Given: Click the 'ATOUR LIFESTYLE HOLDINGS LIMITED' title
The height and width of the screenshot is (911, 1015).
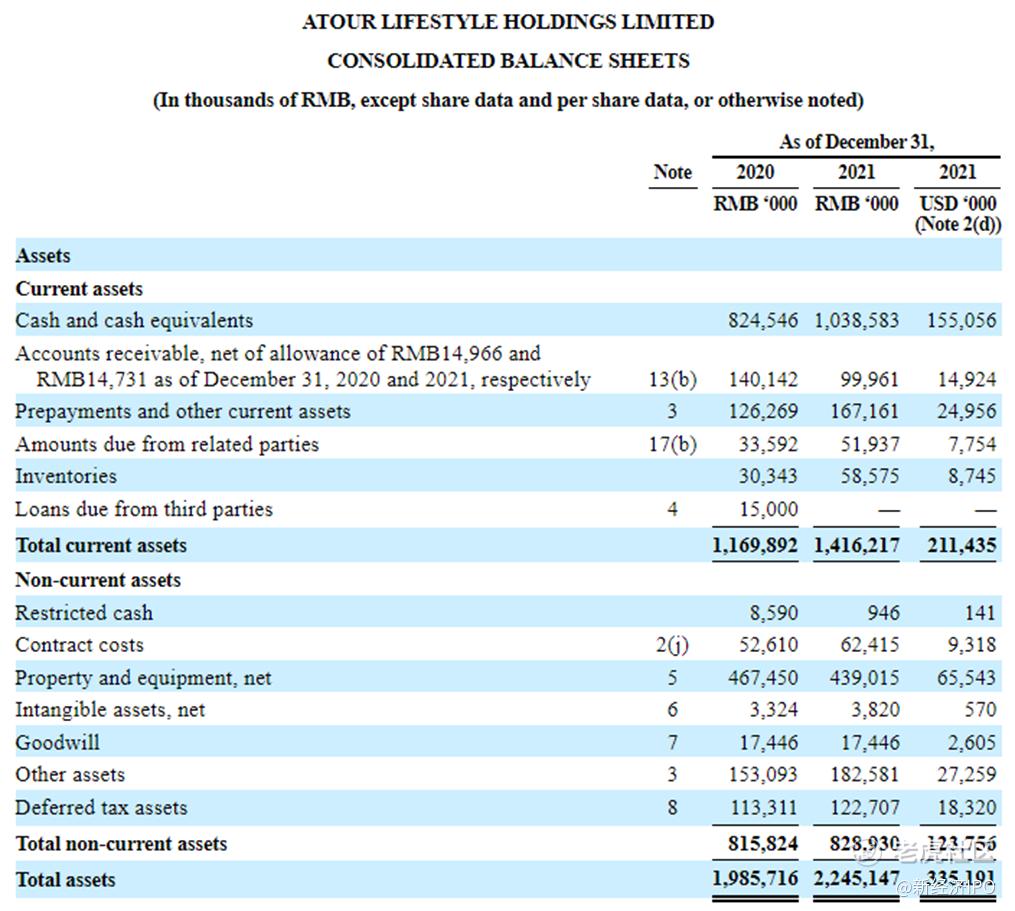Looking at the screenshot, I should [508, 22].
